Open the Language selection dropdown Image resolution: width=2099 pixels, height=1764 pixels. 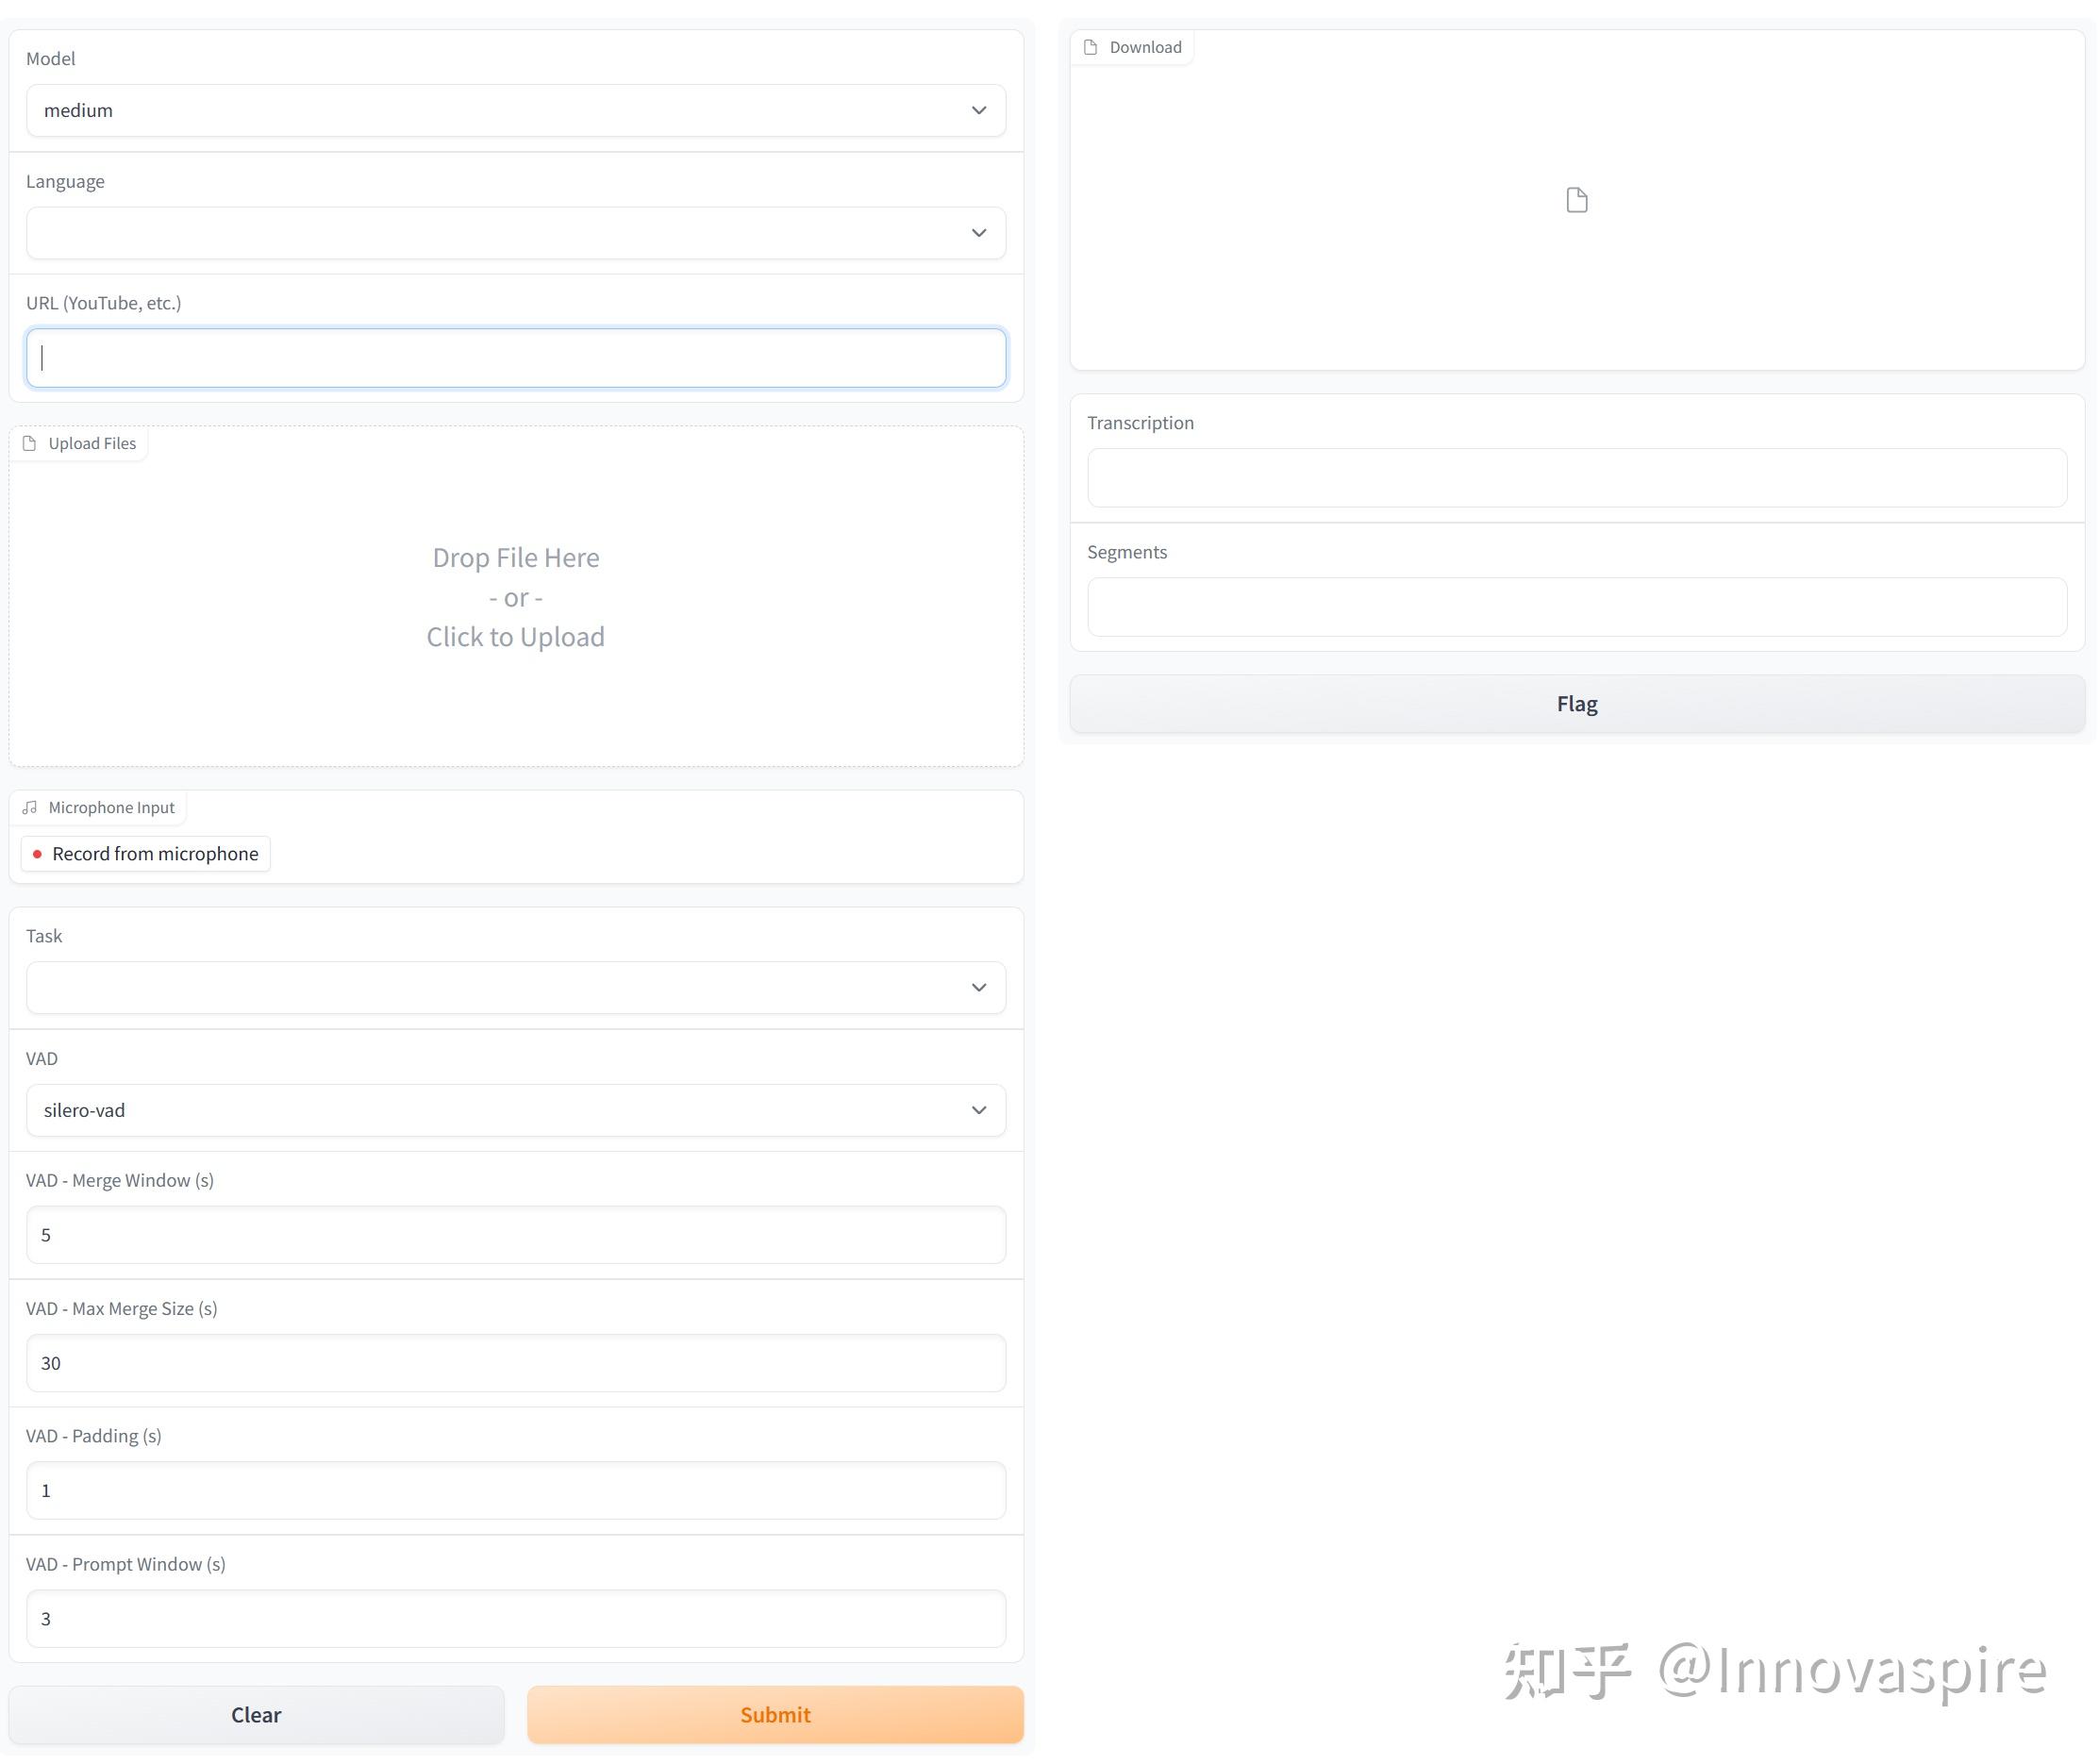(515, 232)
